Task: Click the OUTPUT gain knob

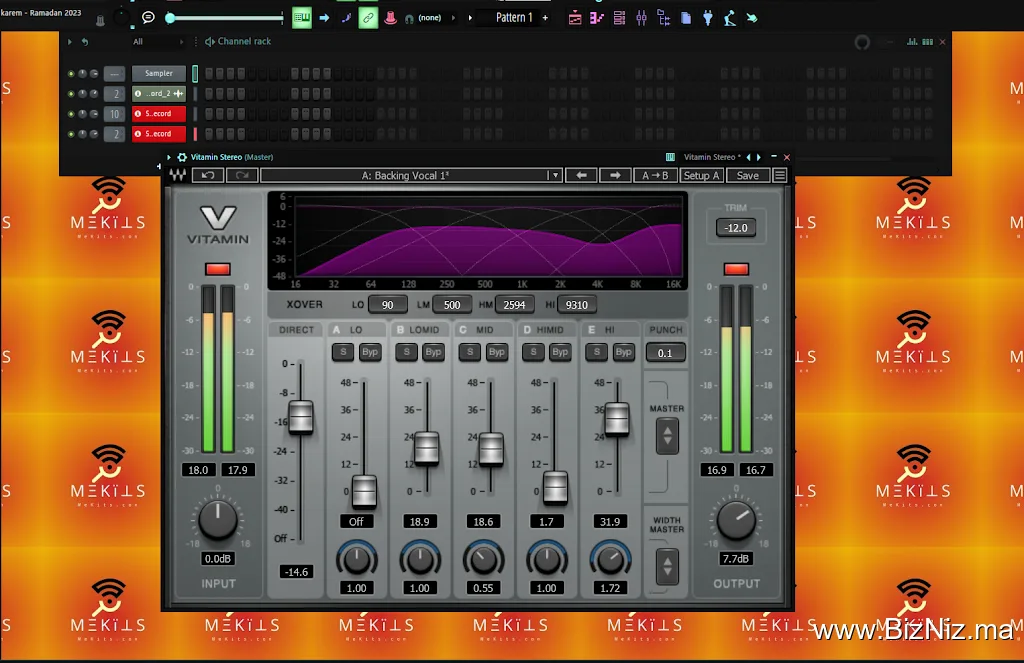Action: tap(736, 521)
